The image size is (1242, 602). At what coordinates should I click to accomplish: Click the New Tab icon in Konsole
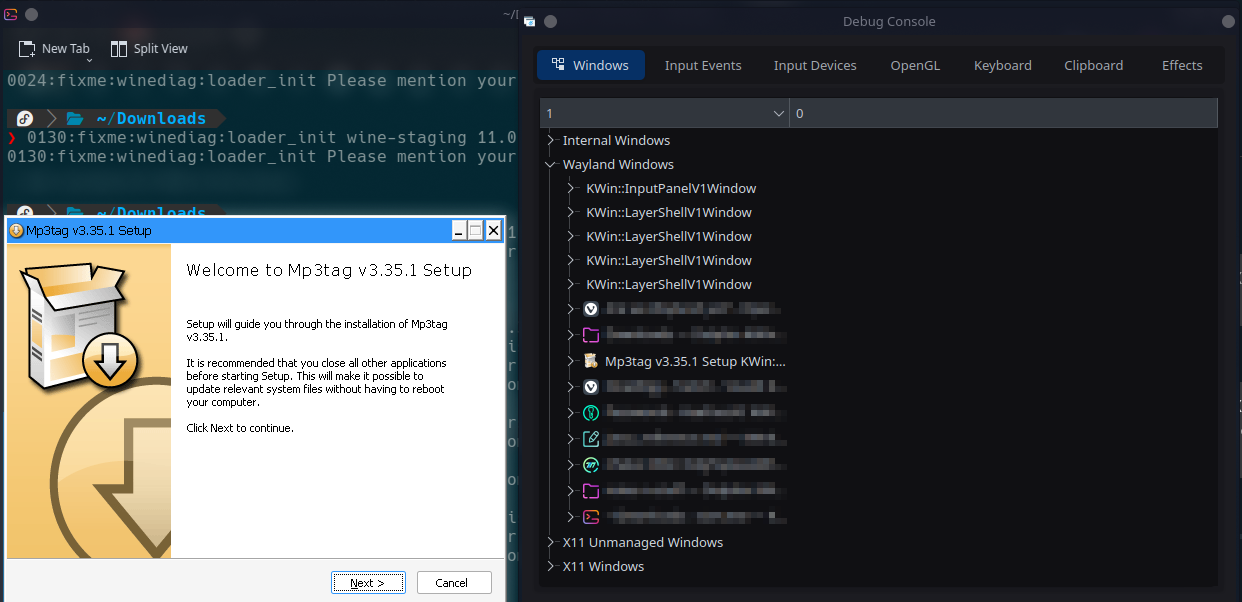27,48
